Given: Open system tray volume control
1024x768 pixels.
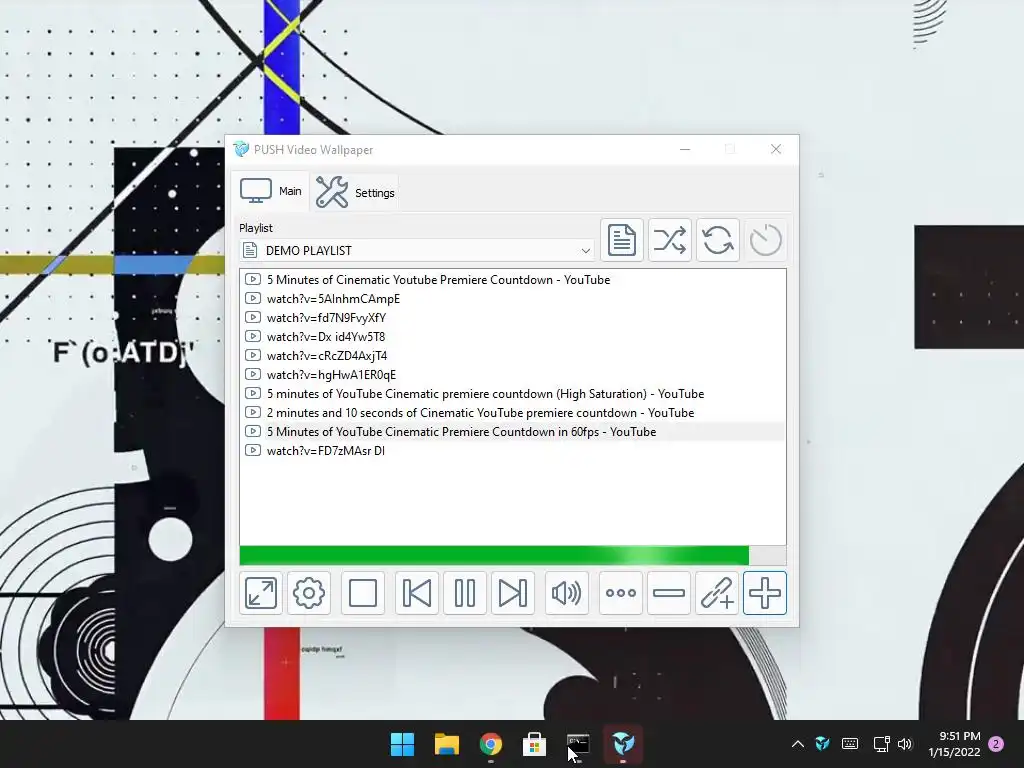Looking at the screenshot, I should (x=904, y=744).
